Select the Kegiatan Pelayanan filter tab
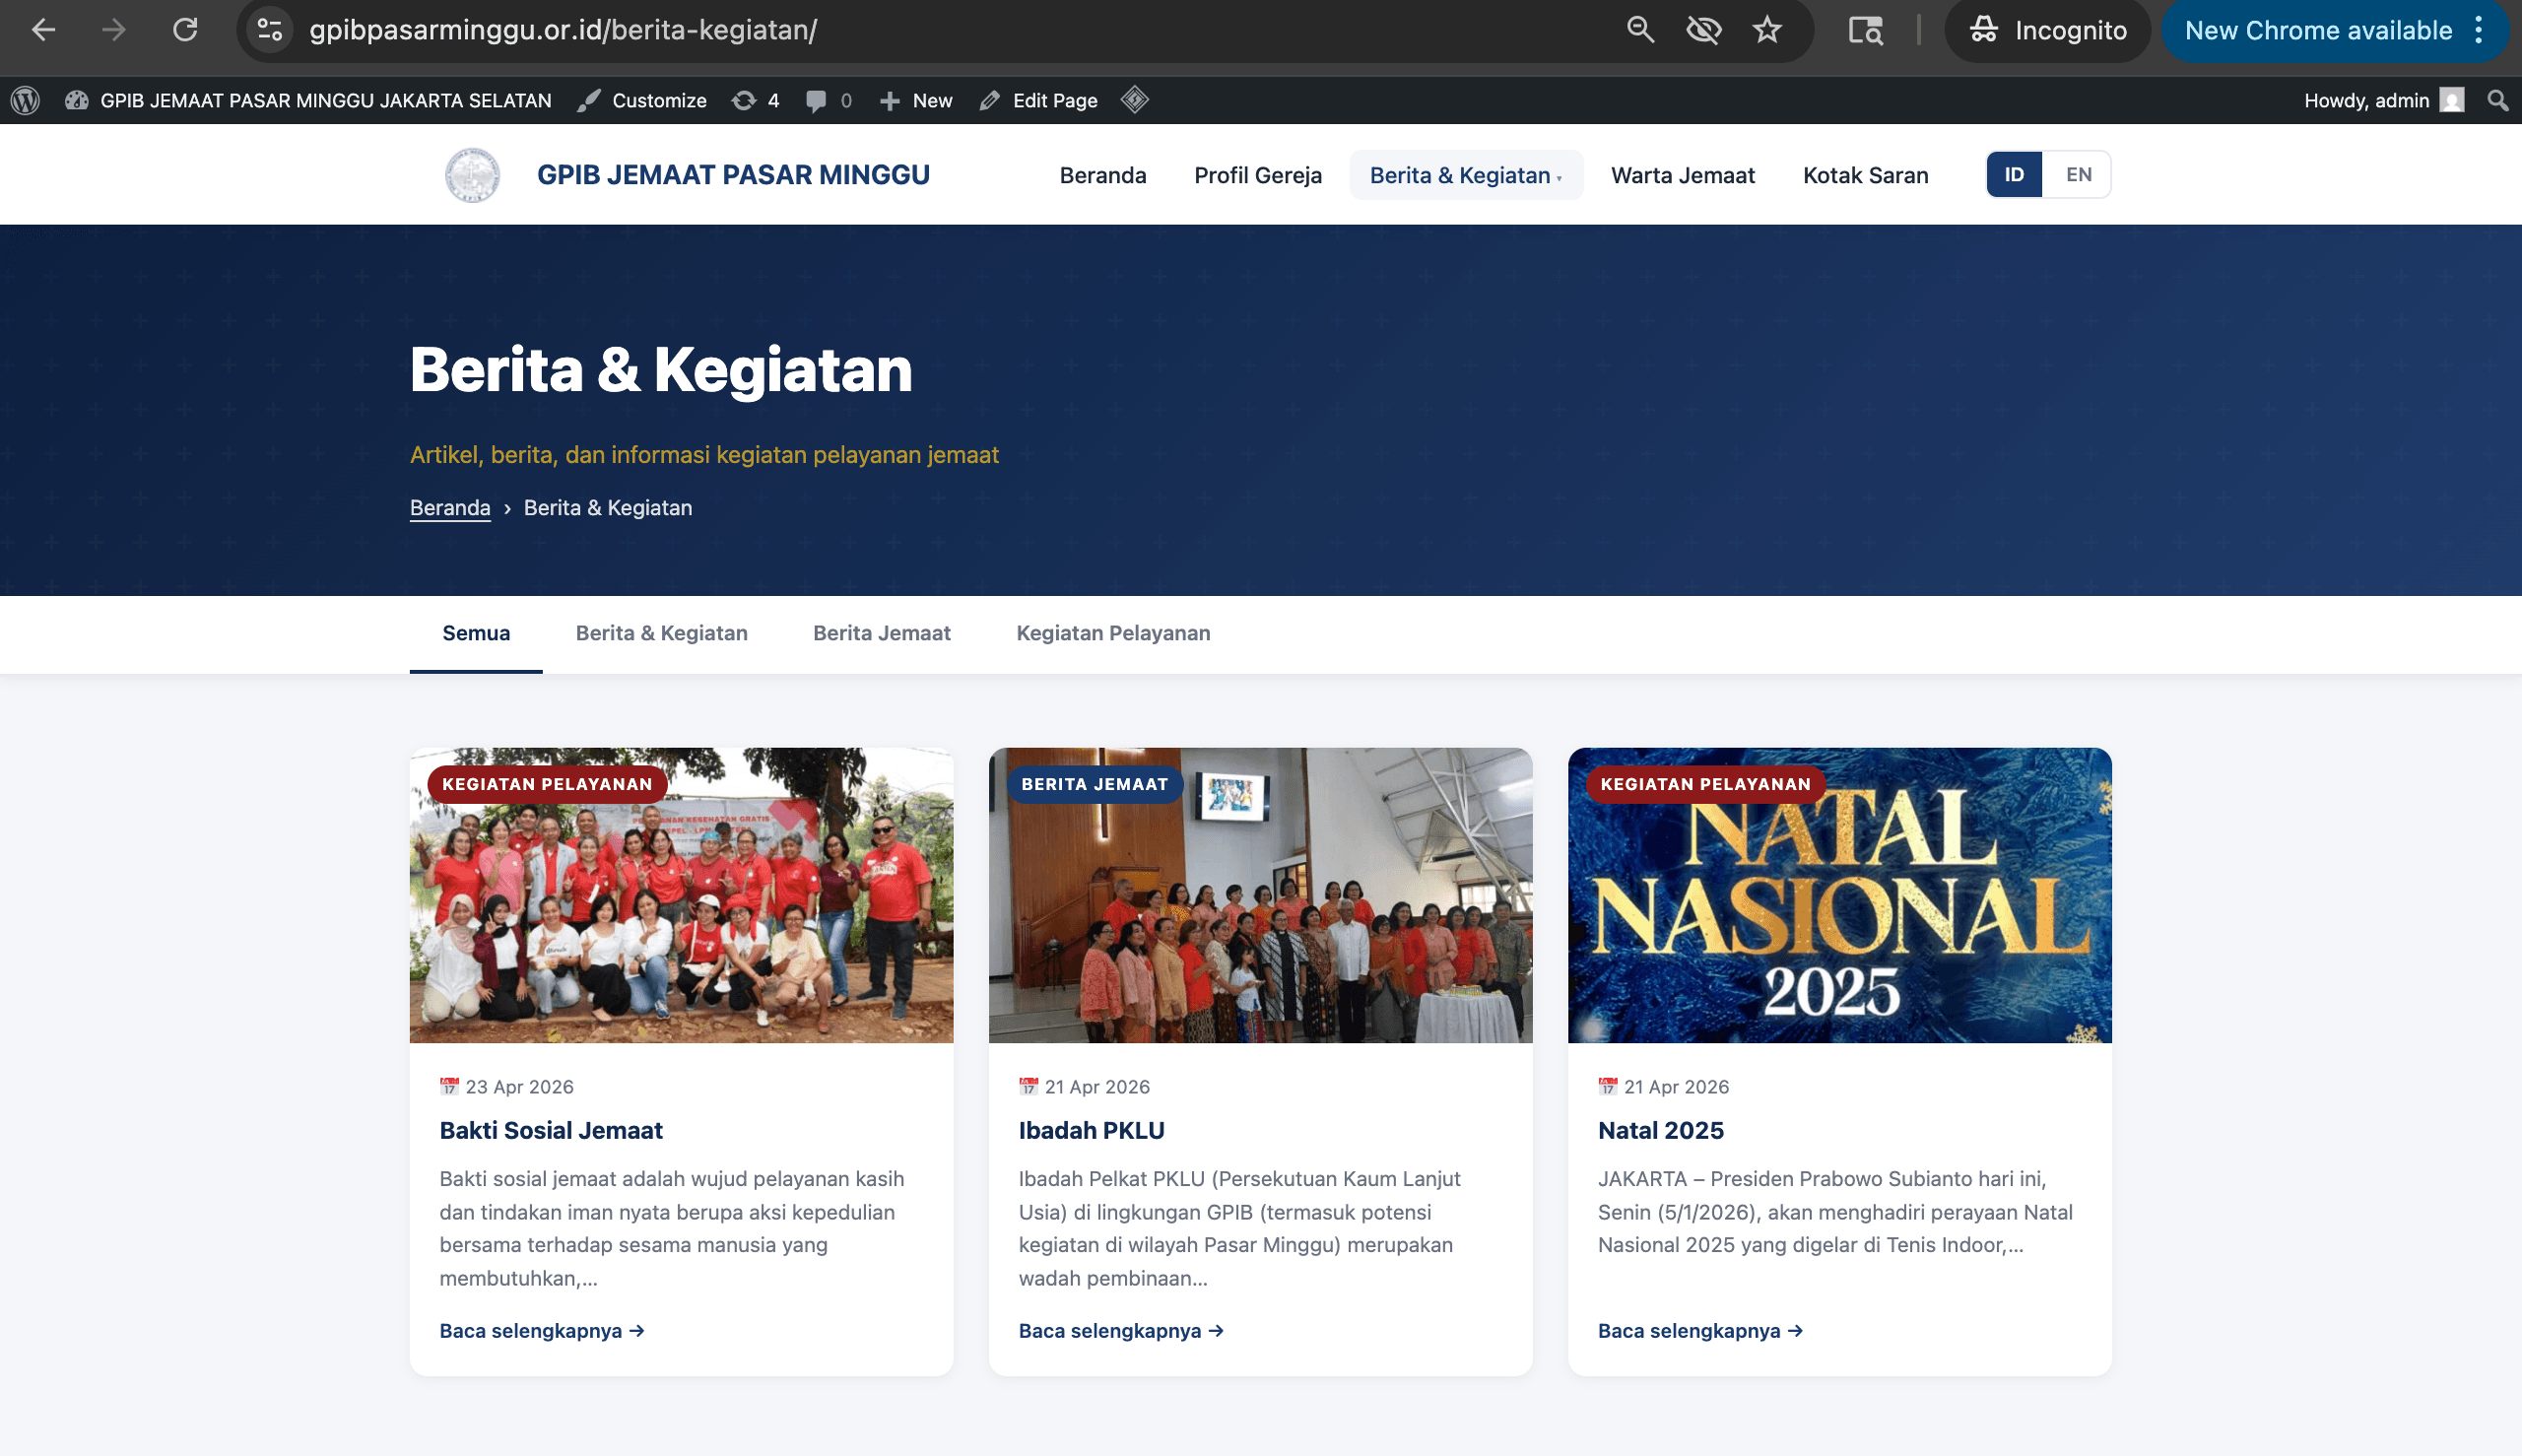 (x=1113, y=634)
